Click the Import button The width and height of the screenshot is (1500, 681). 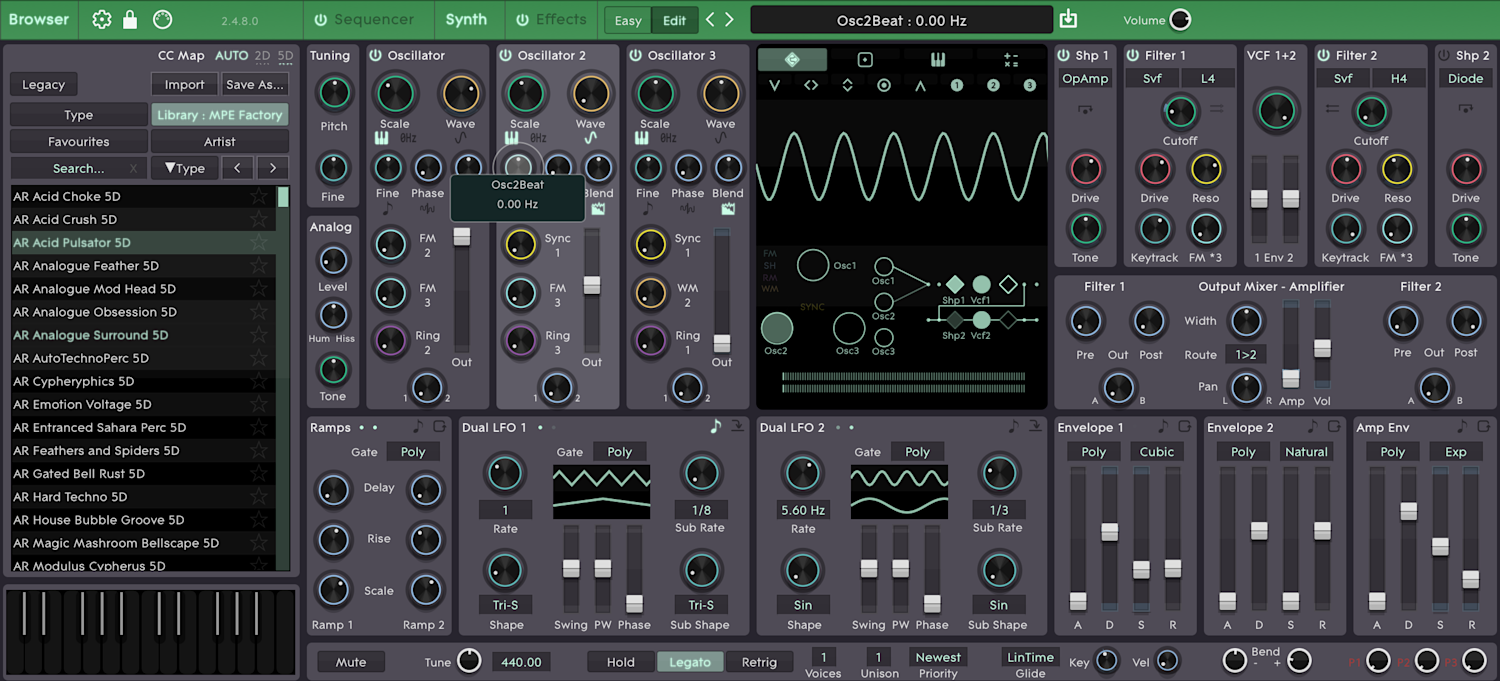(x=184, y=85)
